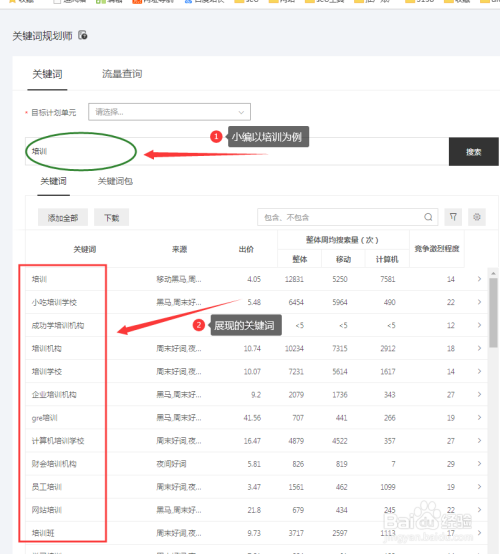Switch to the top 关键词 tab

click(47, 74)
